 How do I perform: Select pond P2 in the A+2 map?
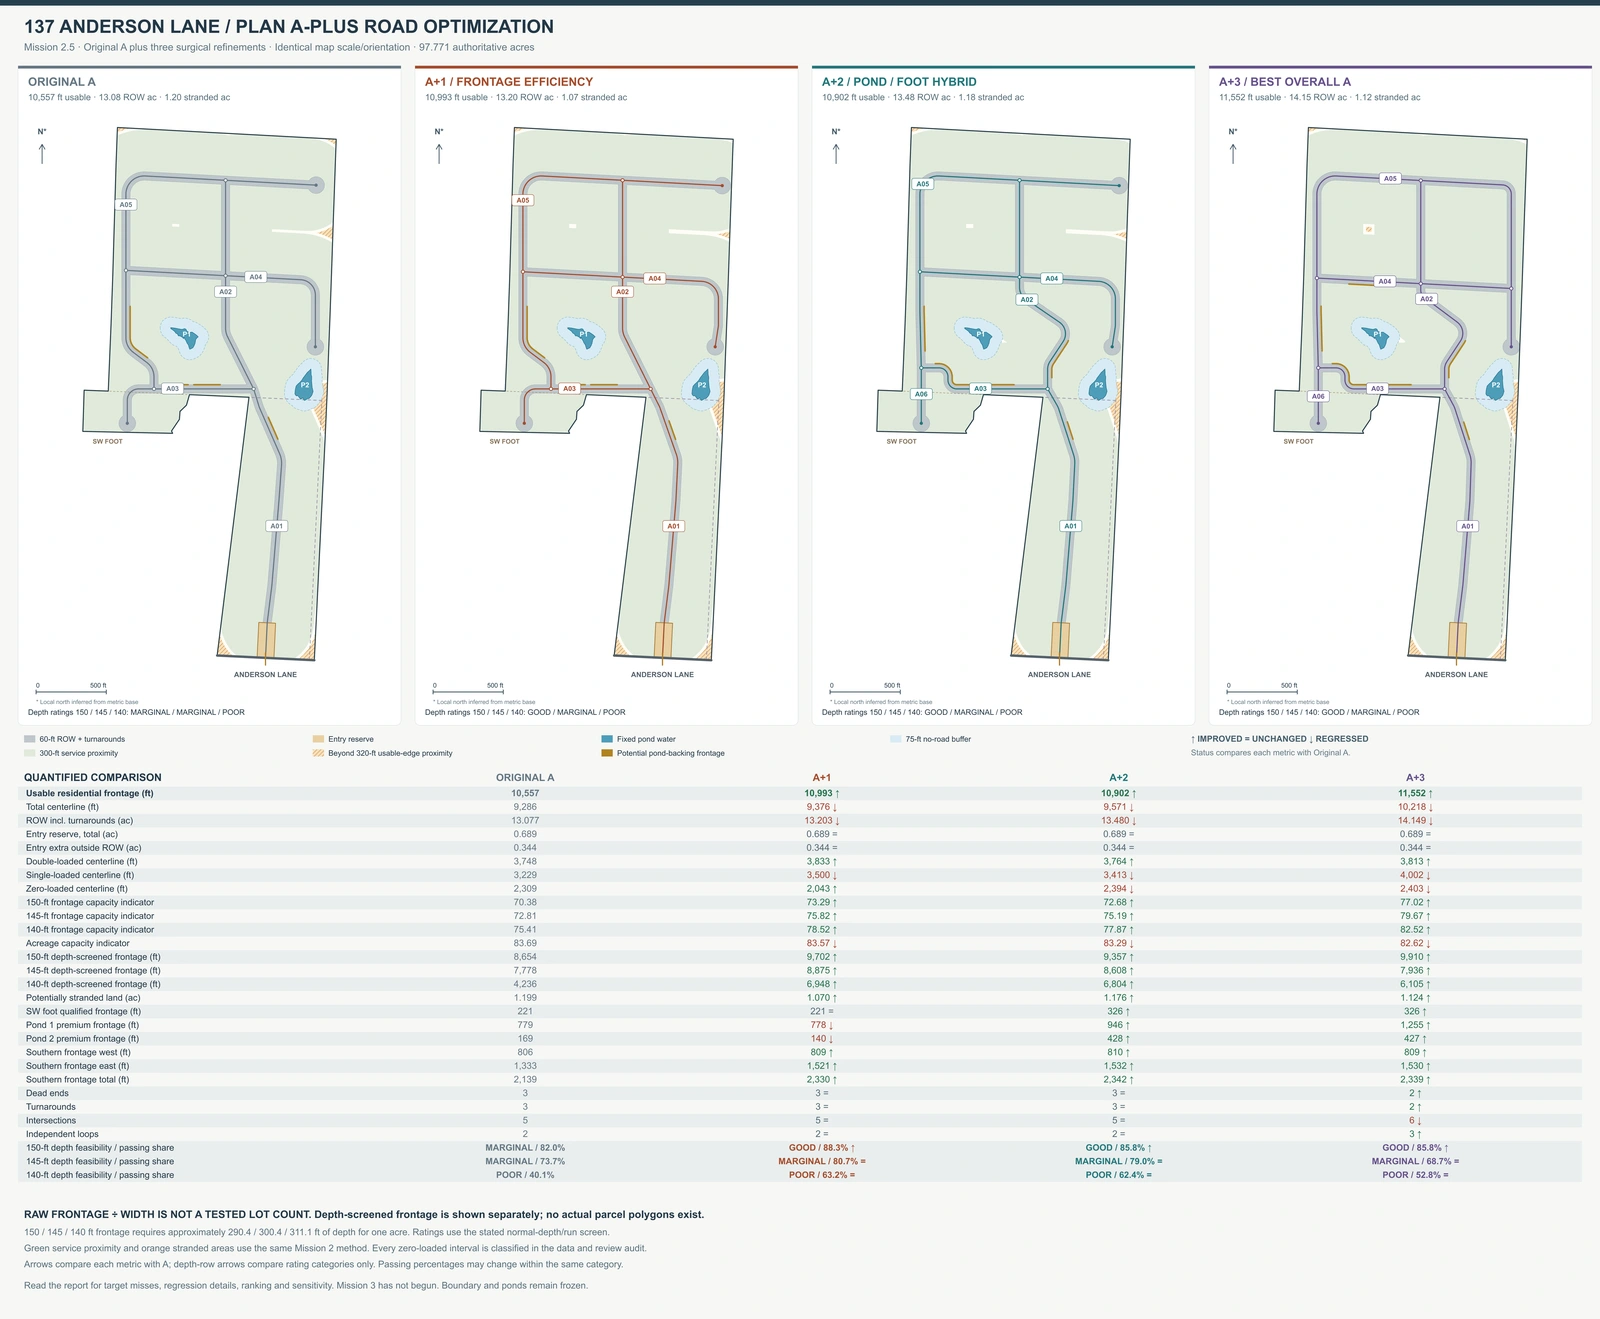click(1099, 385)
